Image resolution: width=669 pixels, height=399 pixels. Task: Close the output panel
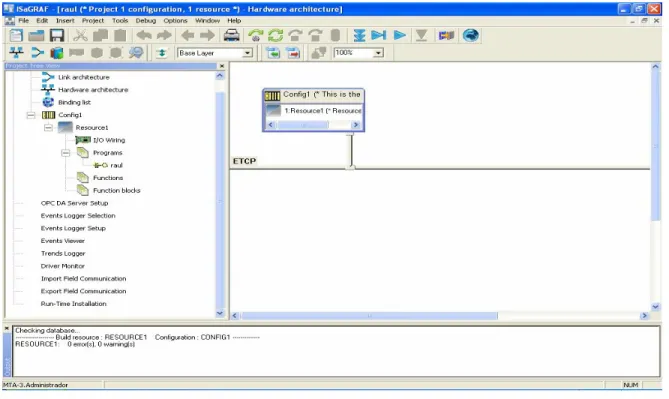coord(7,329)
